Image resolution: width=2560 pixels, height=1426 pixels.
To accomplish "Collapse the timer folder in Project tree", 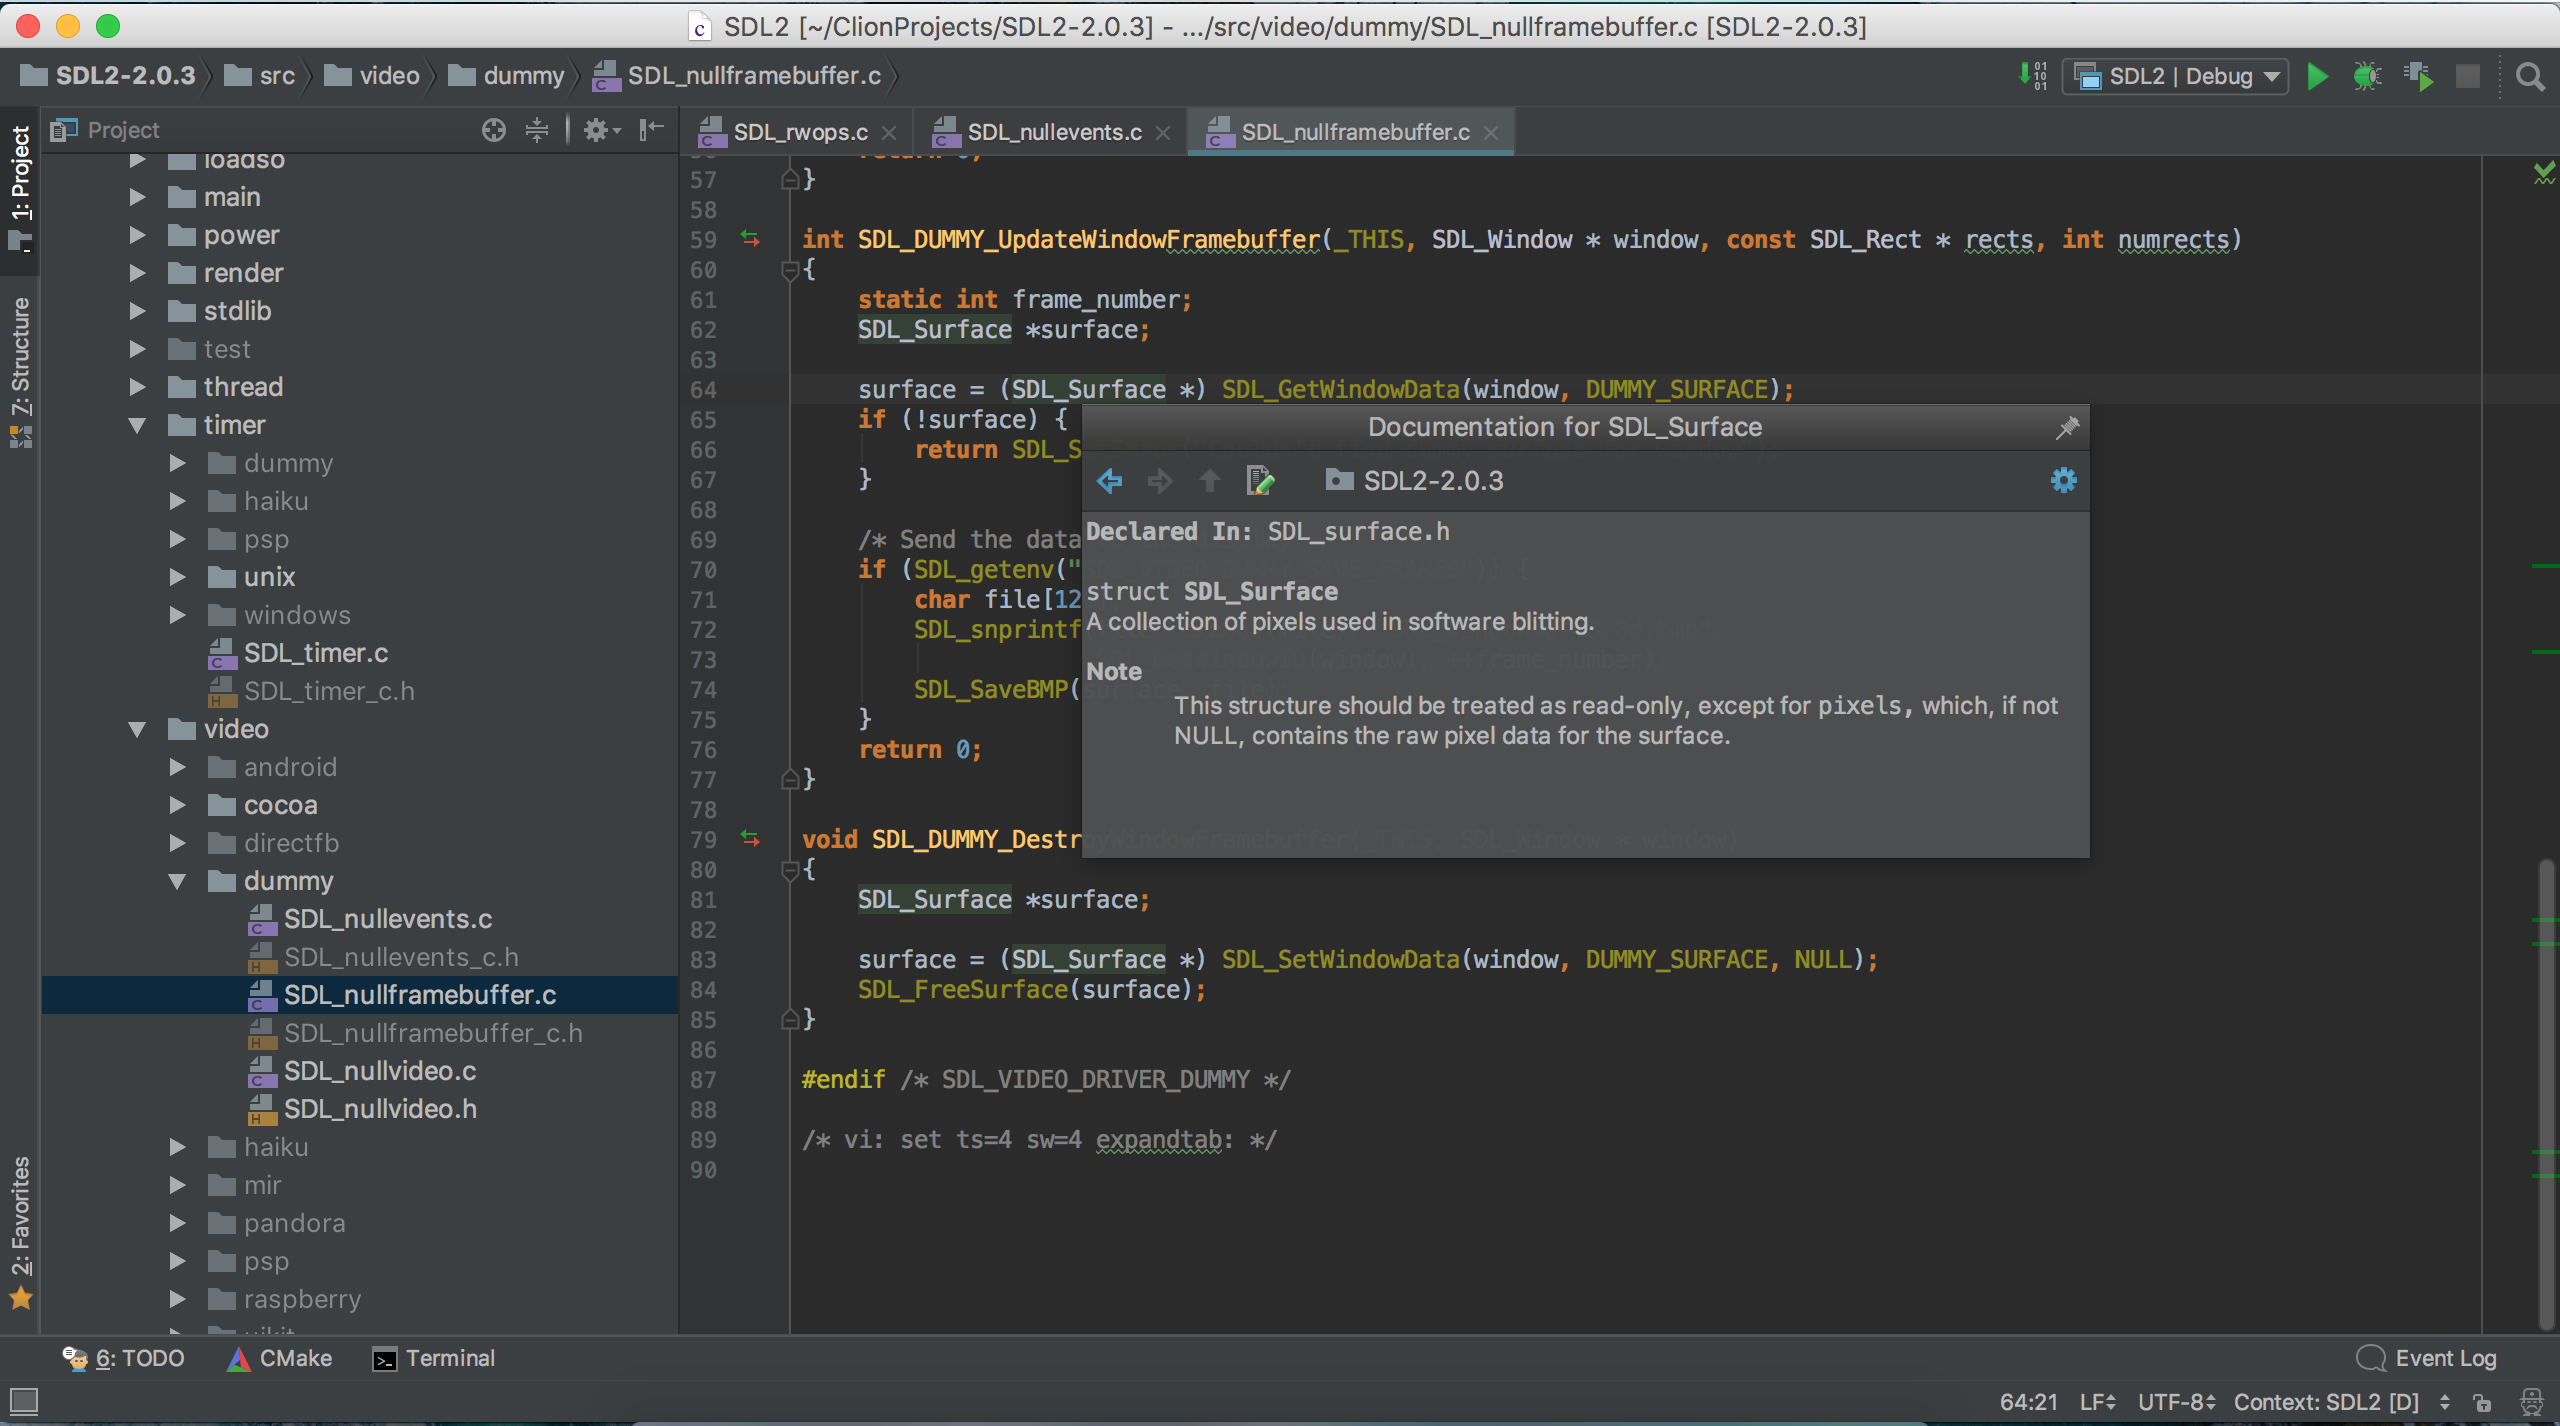I will (x=138, y=424).
